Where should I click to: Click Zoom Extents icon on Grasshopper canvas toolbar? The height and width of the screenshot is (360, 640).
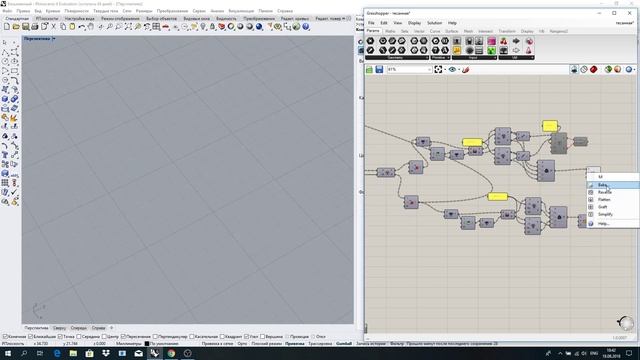(x=438, y=70)
